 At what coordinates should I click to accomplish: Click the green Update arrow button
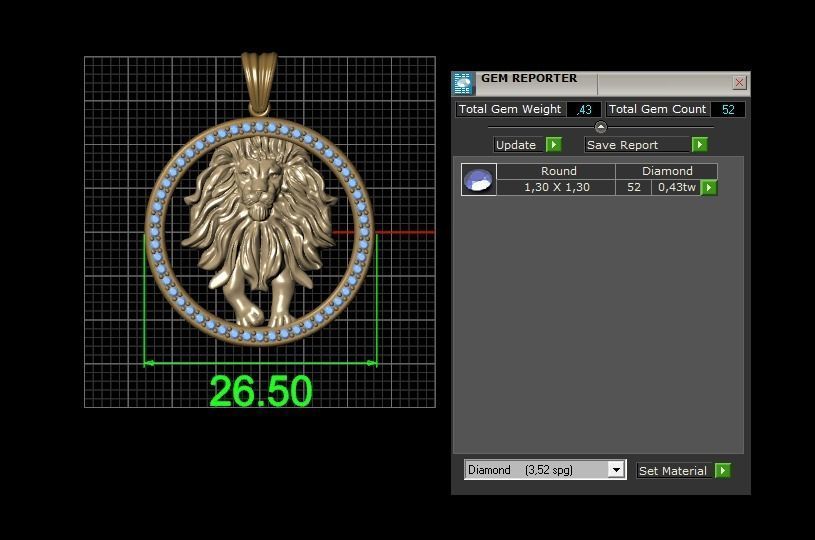pyautogui.click(x=554, y=144)
